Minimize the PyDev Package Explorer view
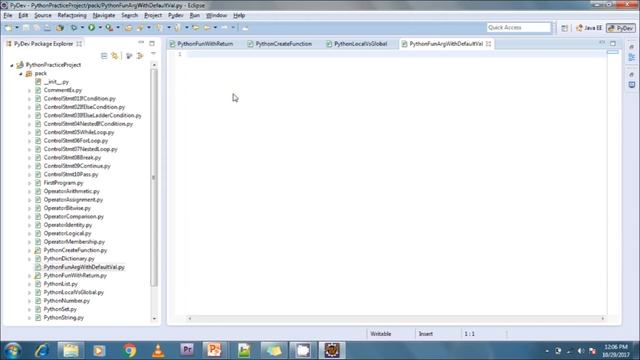This screenshot has width=640, height=360. (x=141, y=43)
